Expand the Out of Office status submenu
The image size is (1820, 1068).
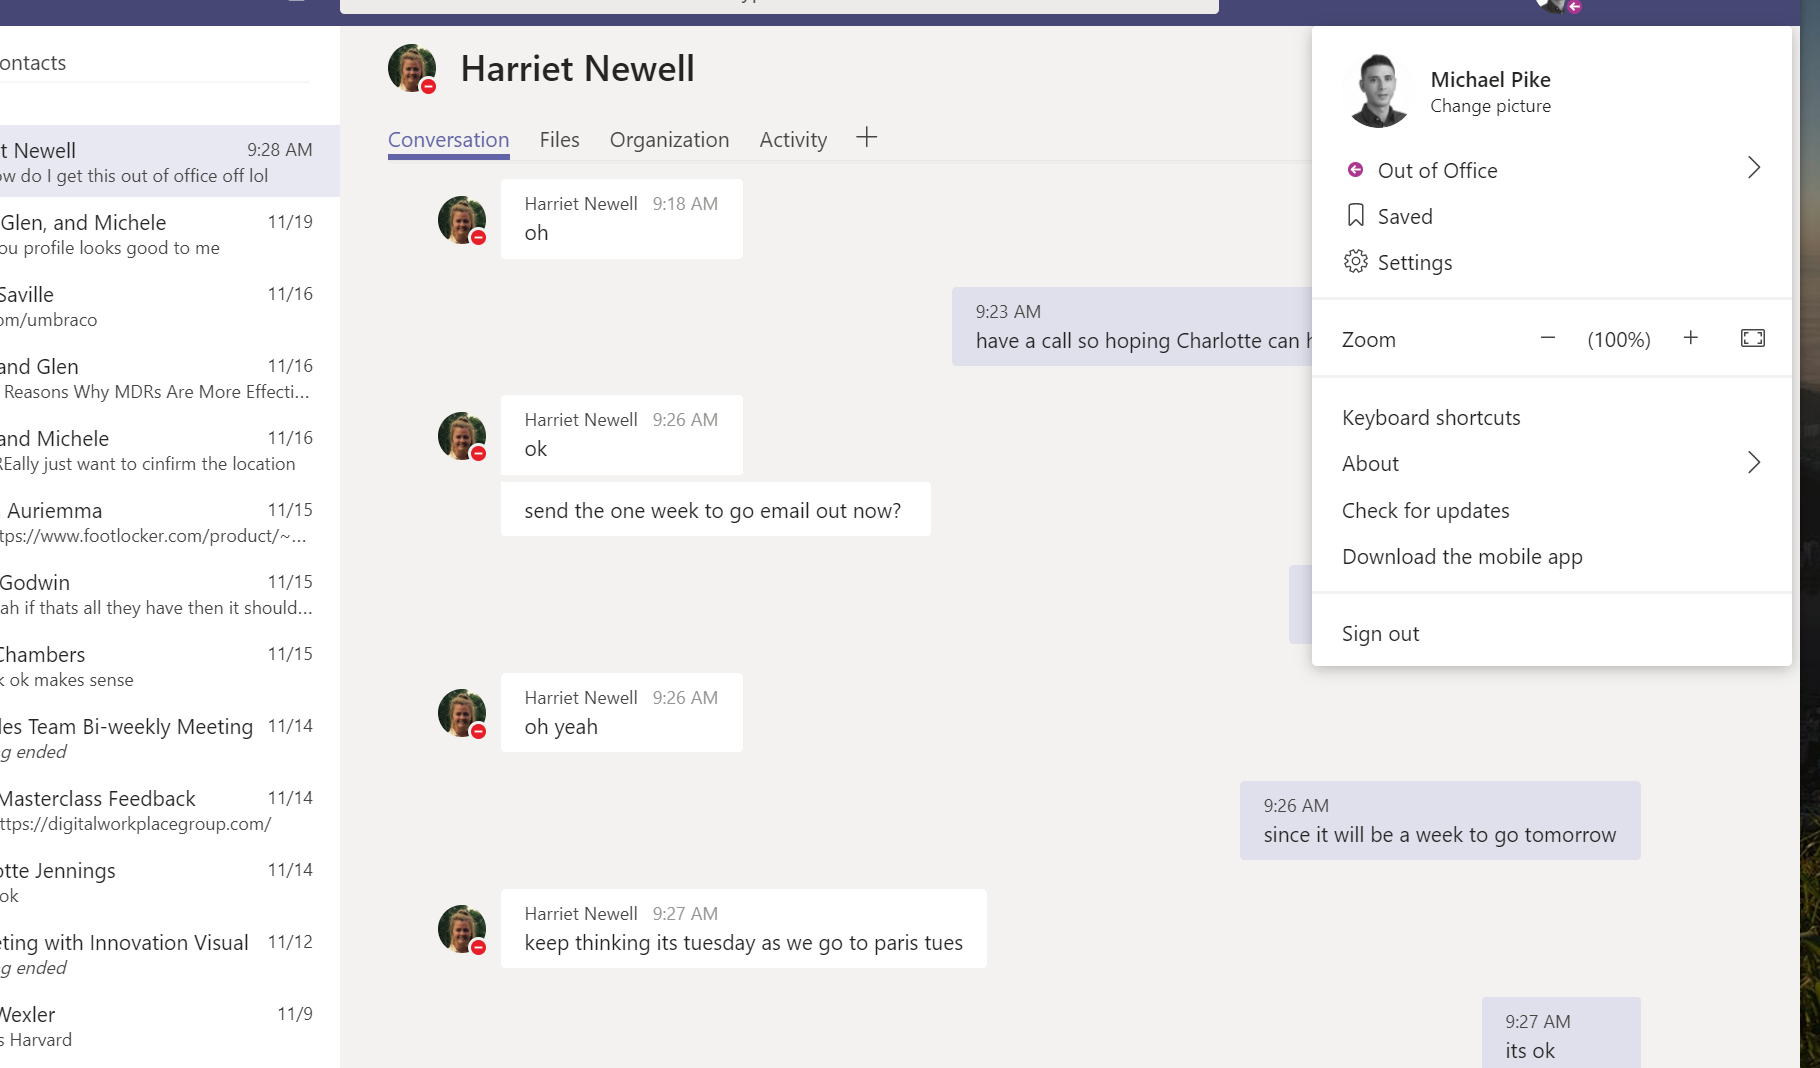[x=1754, y=168]
